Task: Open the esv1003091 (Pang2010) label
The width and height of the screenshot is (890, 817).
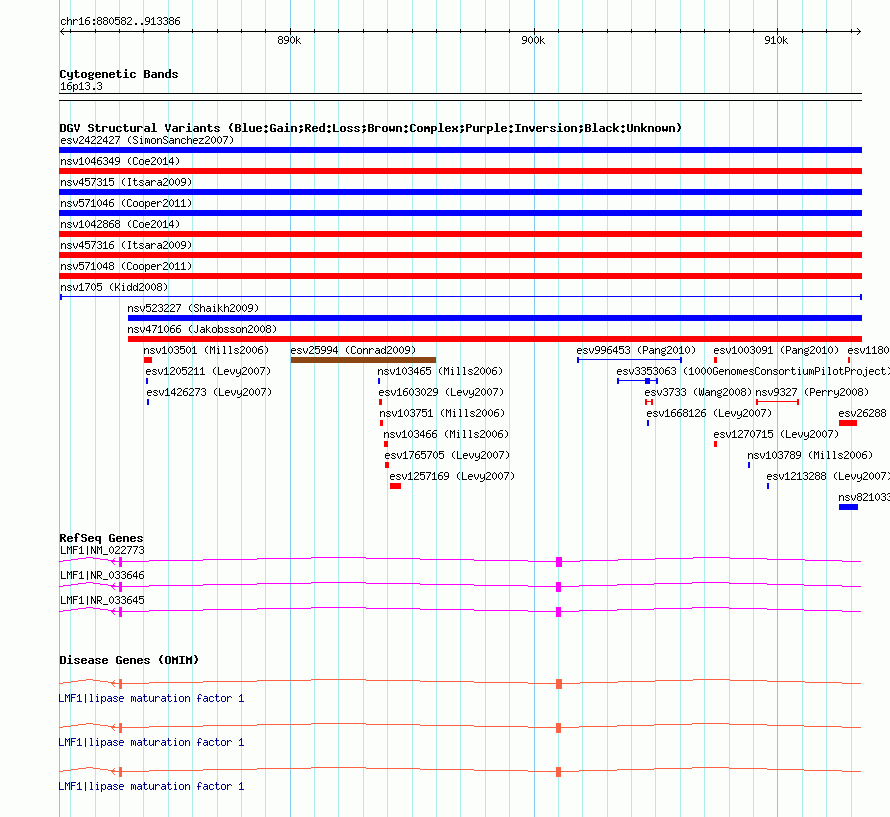Action: click(x=776, y=350)
